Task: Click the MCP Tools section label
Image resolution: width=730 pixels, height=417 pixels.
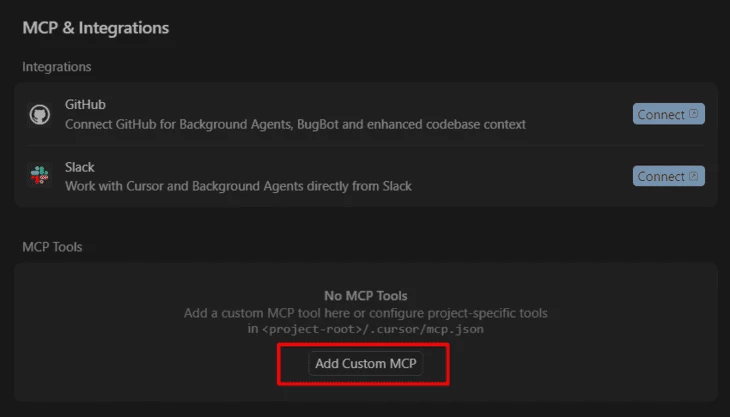Action: [52, 247]
